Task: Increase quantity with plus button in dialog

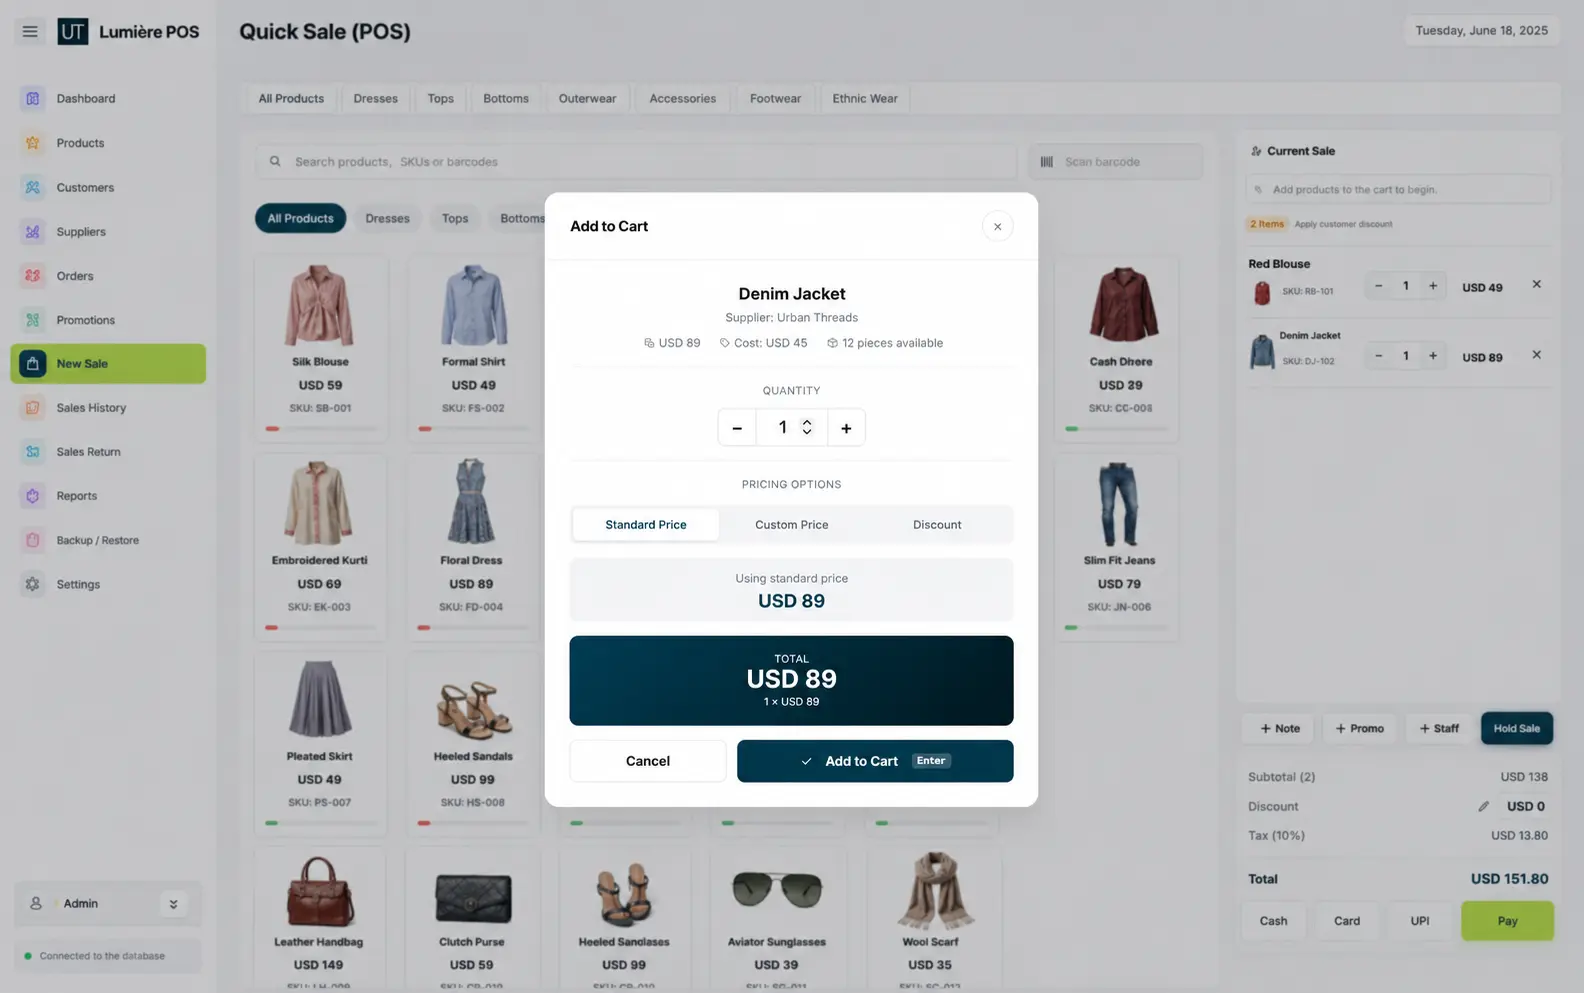Action: pyautogui.click(x=846, y=428)
